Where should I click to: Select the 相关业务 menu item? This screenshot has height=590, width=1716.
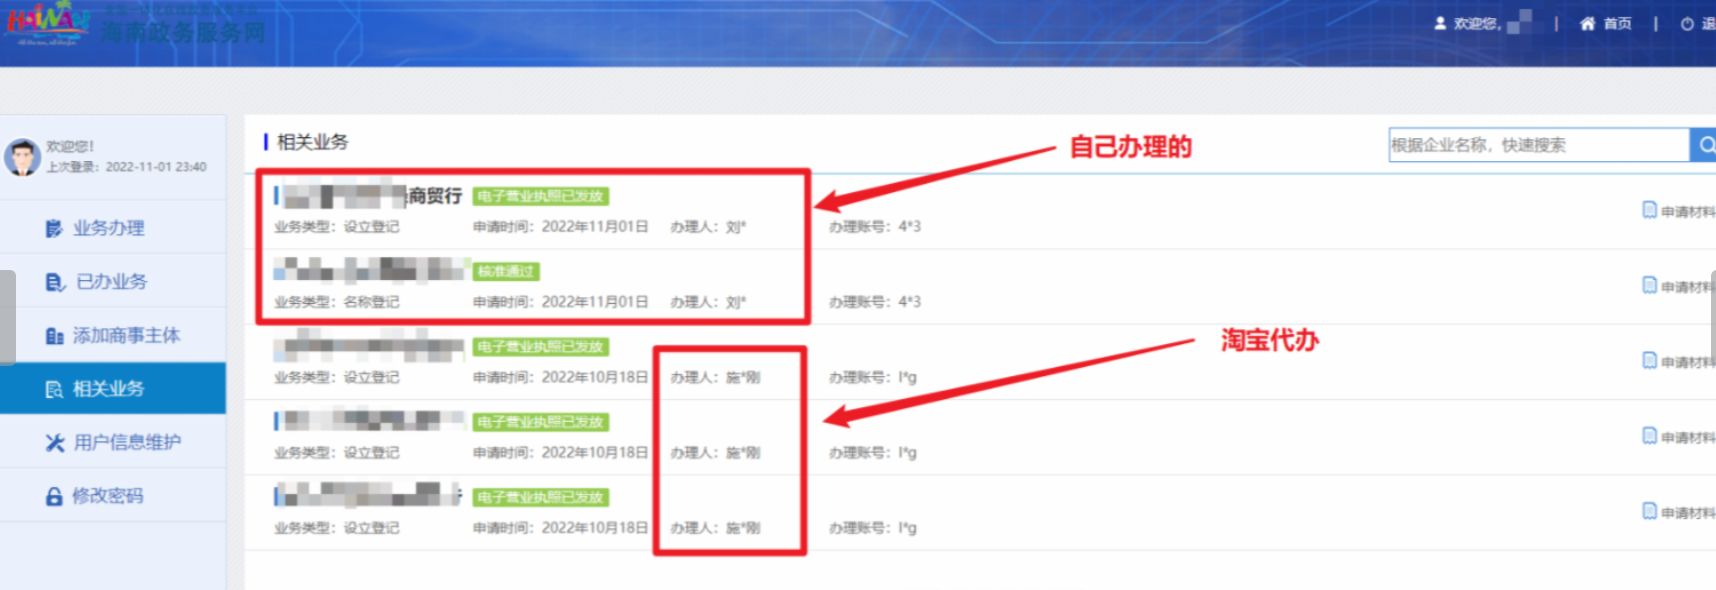[108, 389]
